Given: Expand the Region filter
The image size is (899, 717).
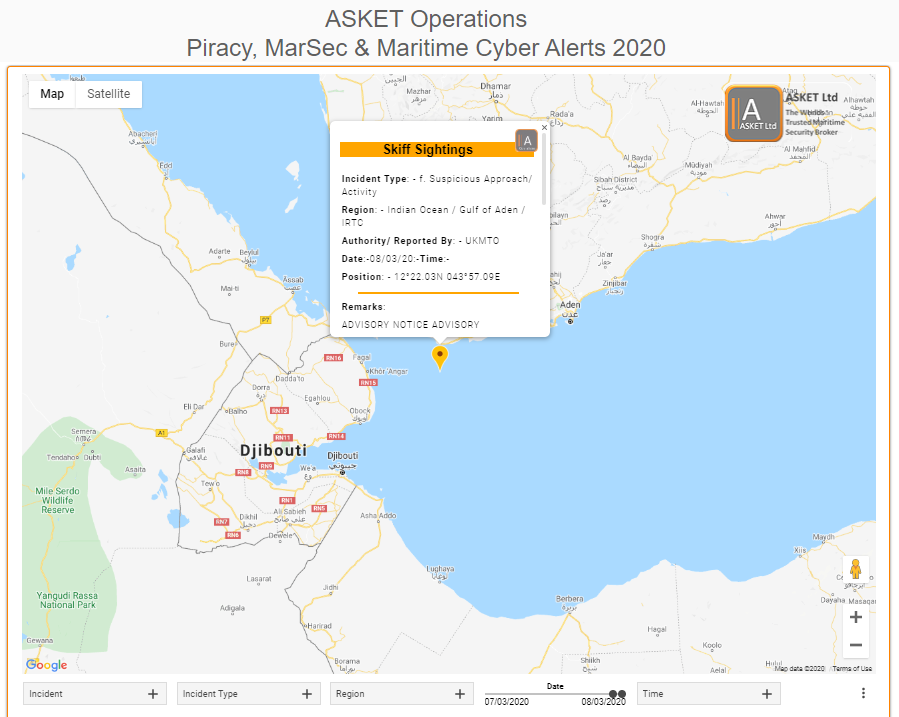Looking at the screenshot, I should 402,694.
